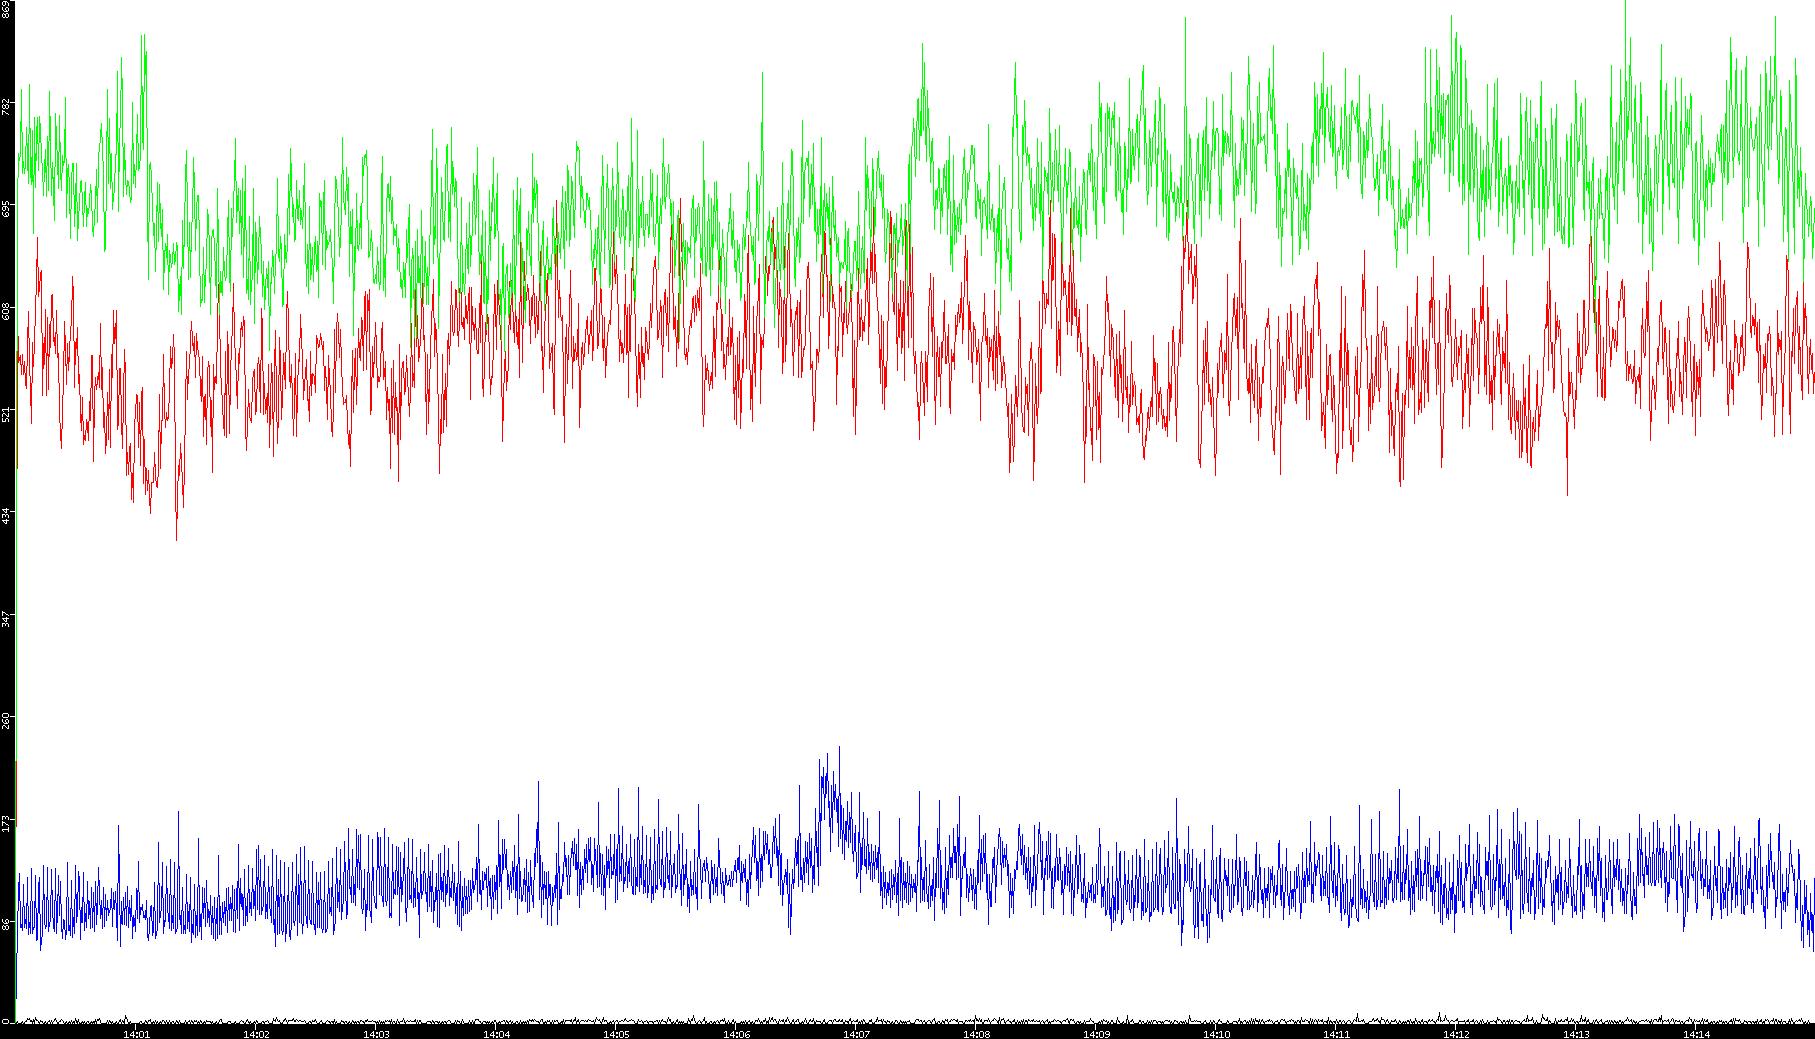Click the 14:13 tick on the time axis
The image size is (1815, 1039).
point(1576,1034)
